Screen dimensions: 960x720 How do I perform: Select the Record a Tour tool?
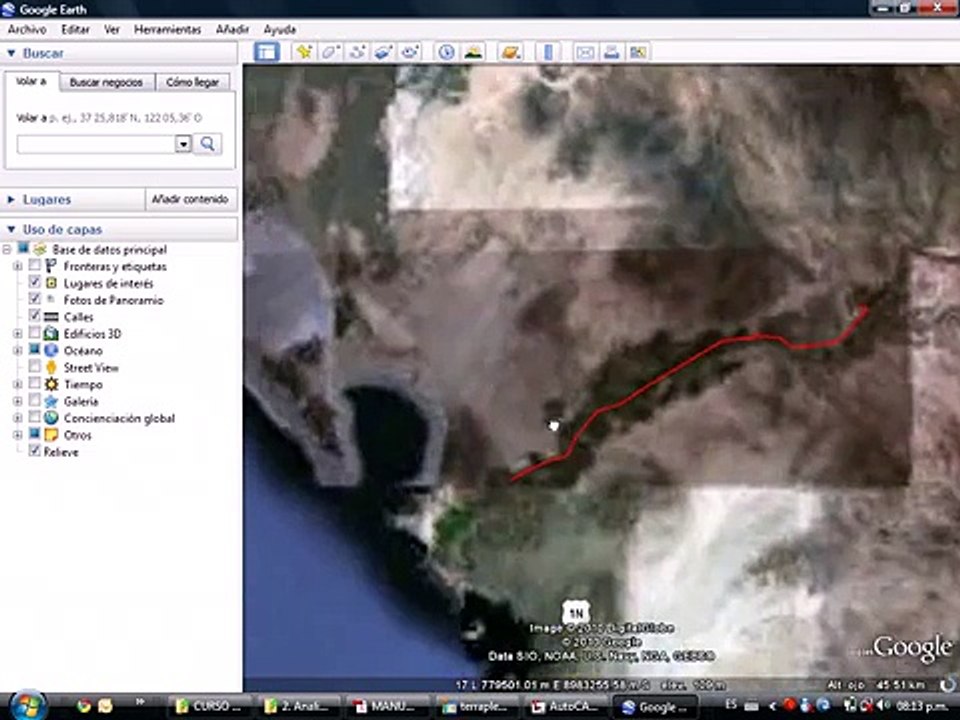pos(410,52)
